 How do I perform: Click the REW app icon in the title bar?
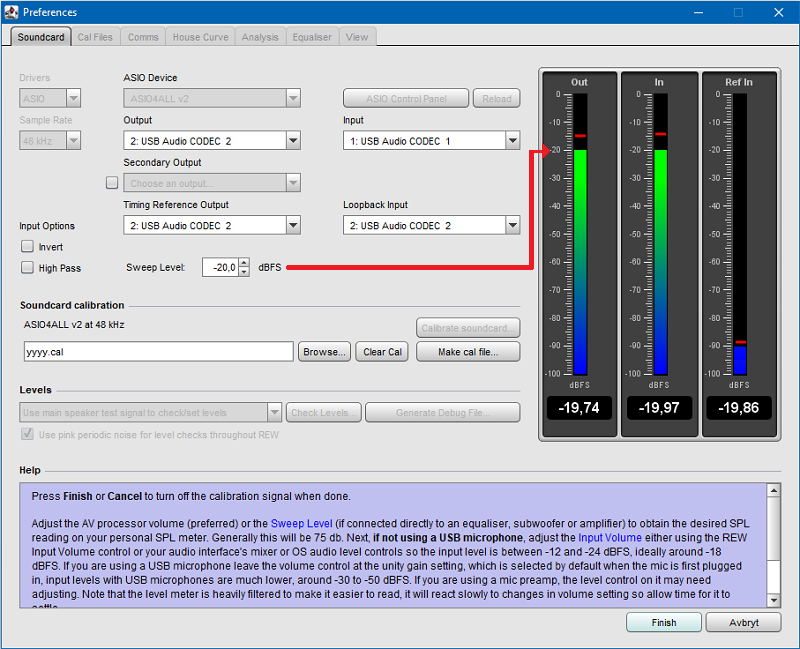pos(11,12)
